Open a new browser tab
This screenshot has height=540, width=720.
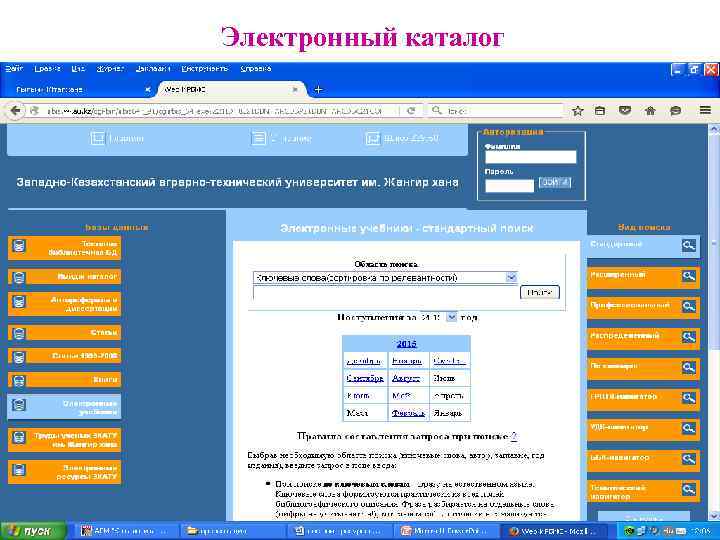tap(318, 90)
